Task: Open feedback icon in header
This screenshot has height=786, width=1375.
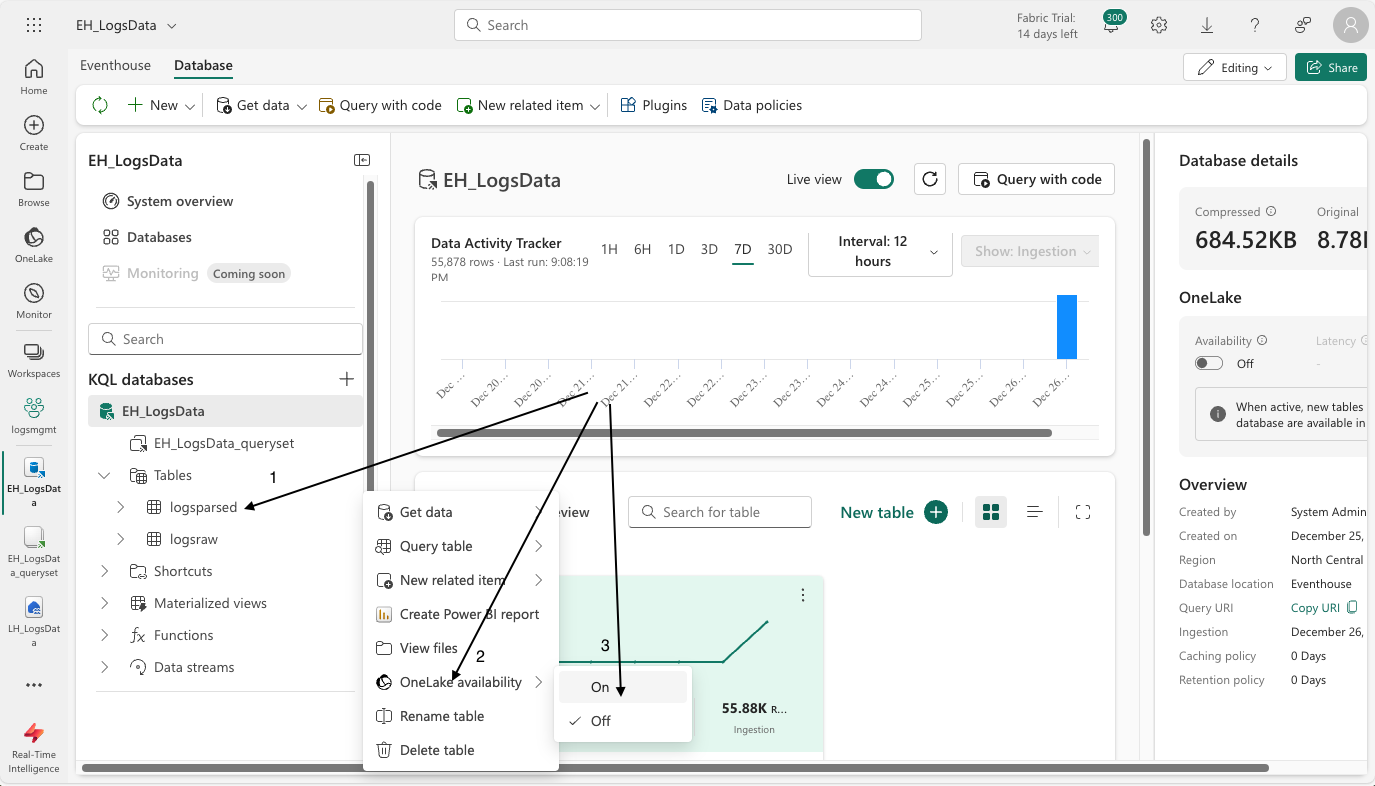Action: click(x=1303, y=25)
